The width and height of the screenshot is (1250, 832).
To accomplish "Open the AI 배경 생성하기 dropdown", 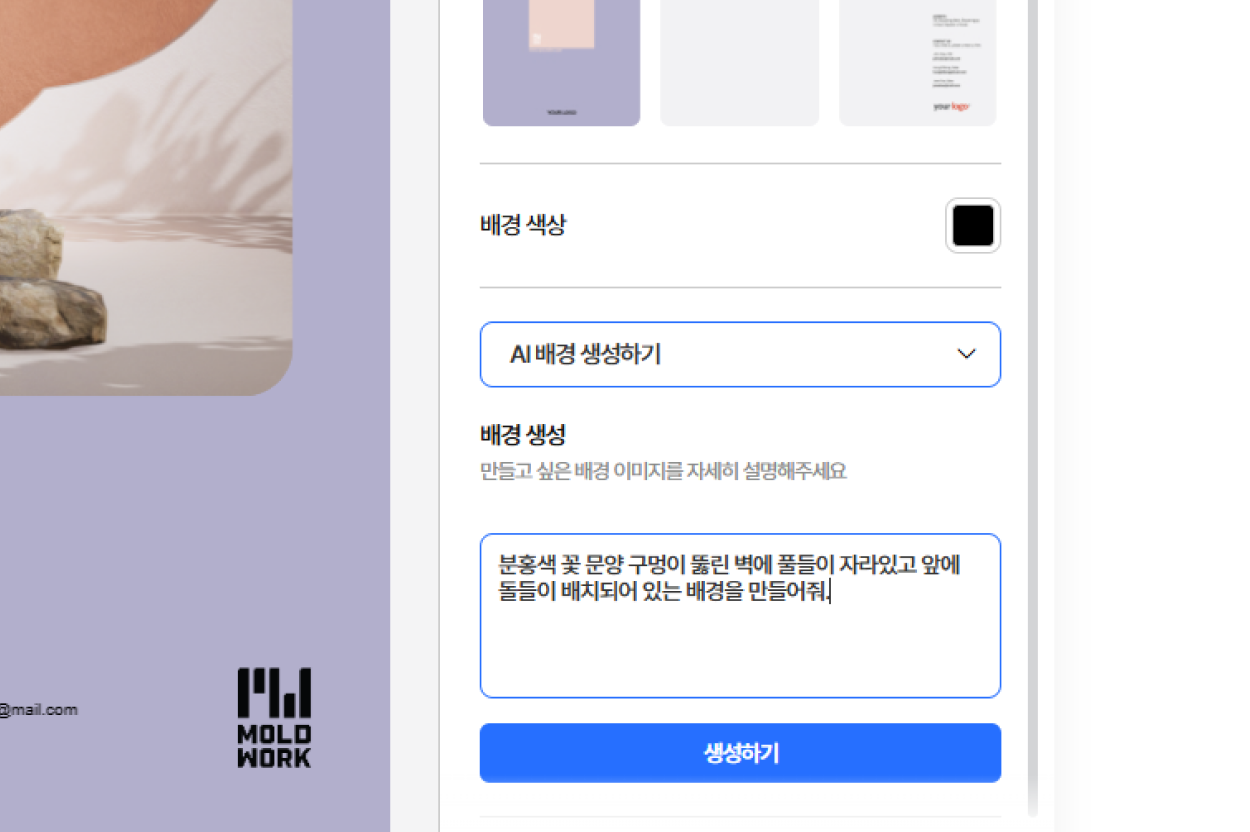I will tap(740, 354).
